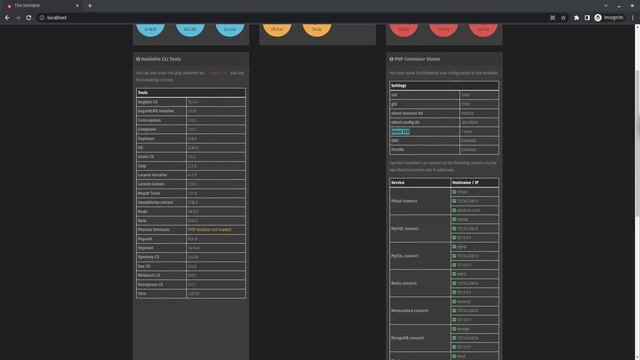Select the Angular CLI tool row

tap(191, 102)
